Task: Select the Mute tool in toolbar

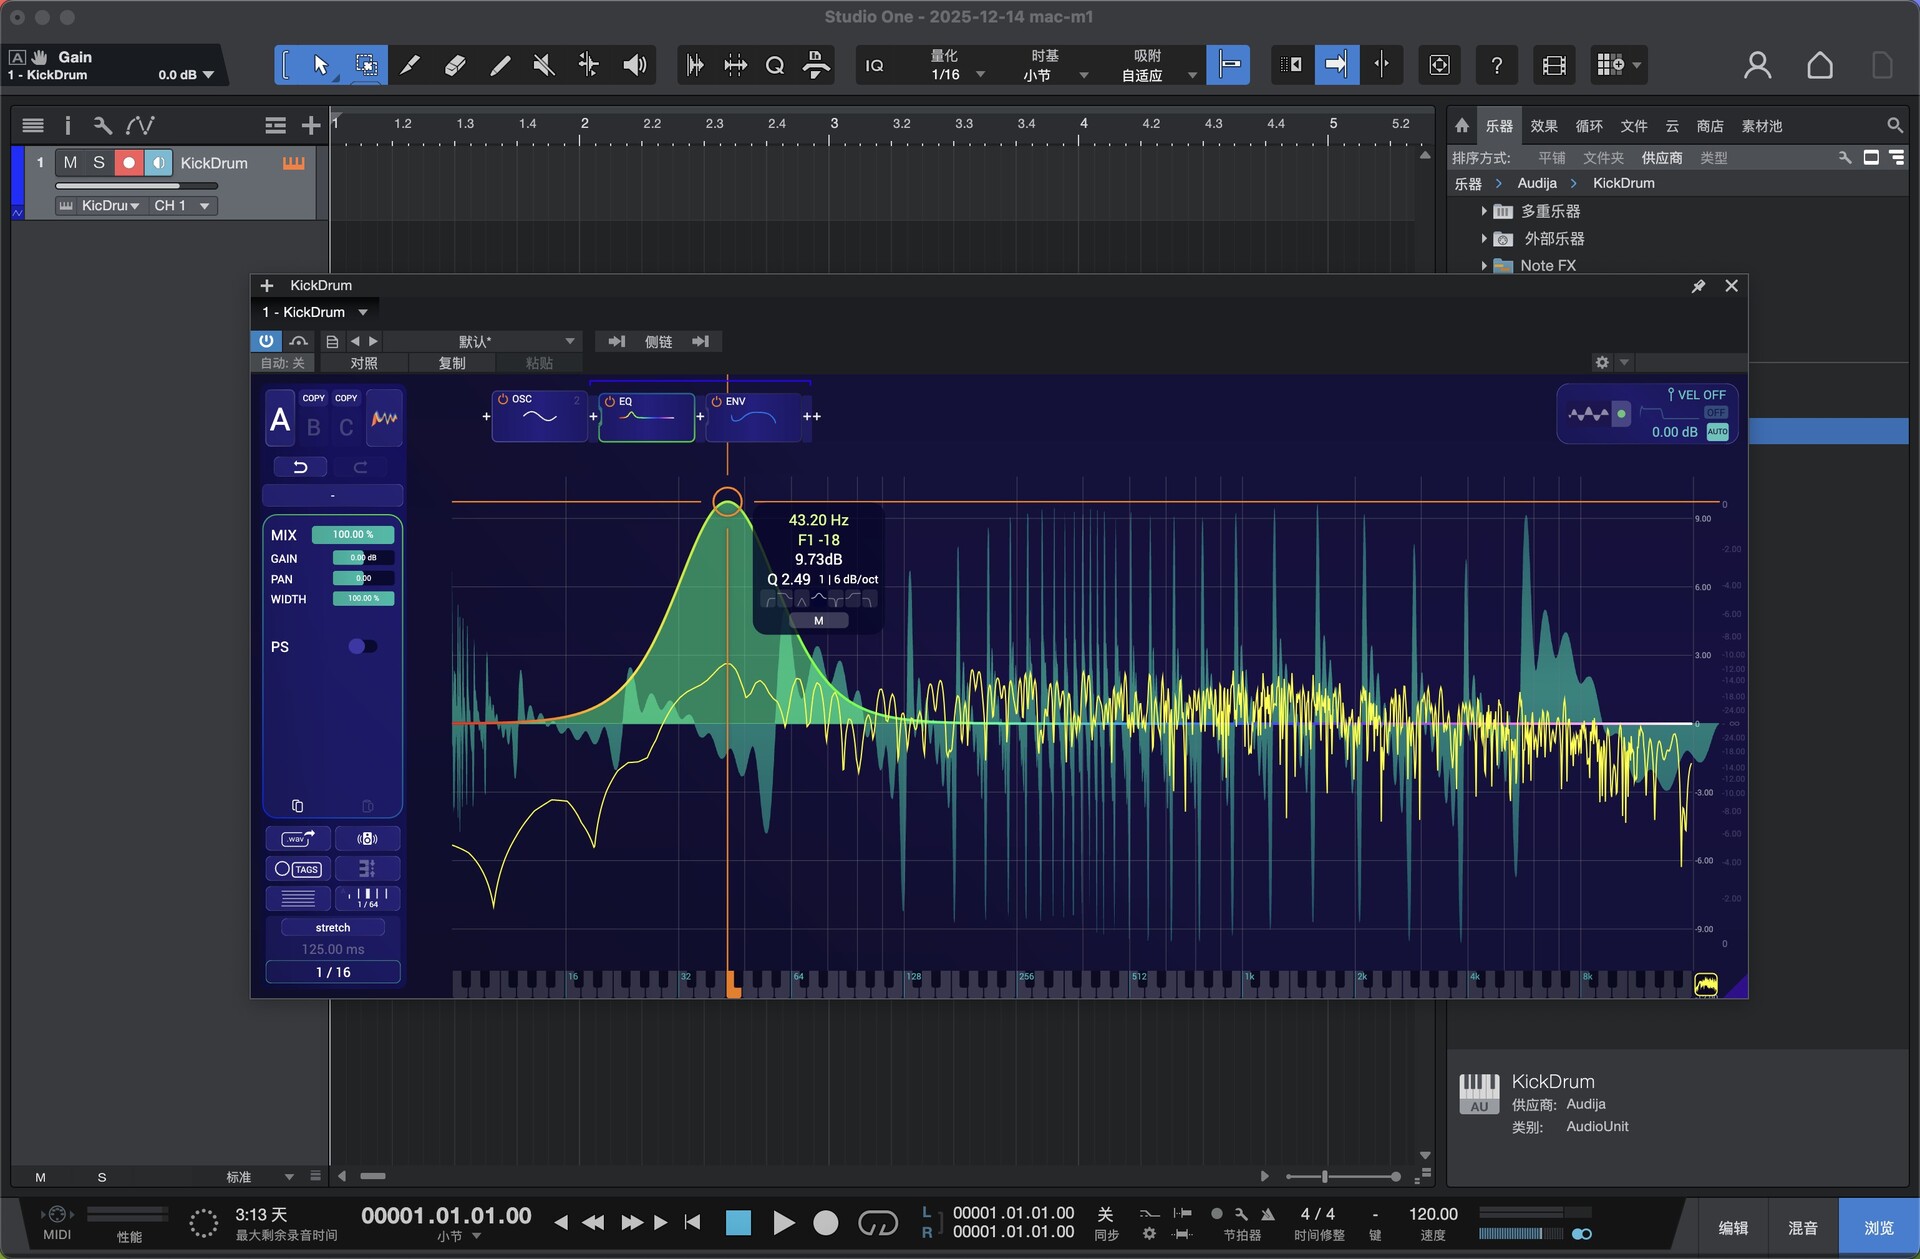Action: 543,65
